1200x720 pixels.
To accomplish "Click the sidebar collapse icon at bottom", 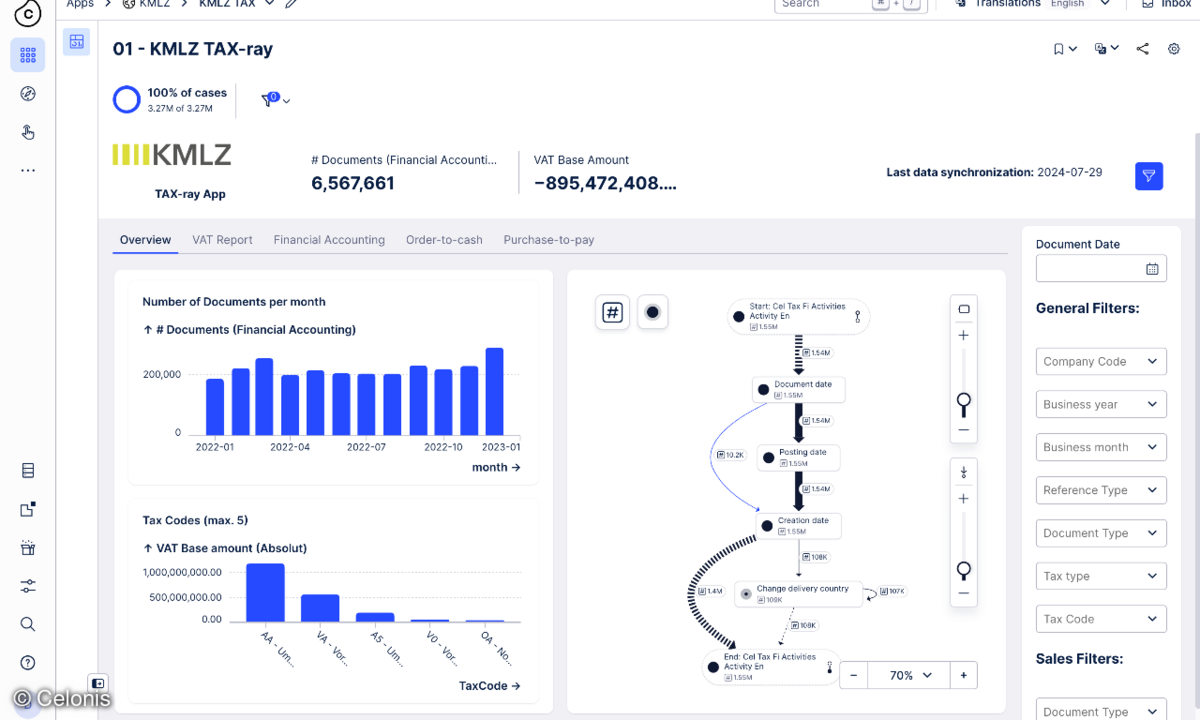I will [98, 683].
